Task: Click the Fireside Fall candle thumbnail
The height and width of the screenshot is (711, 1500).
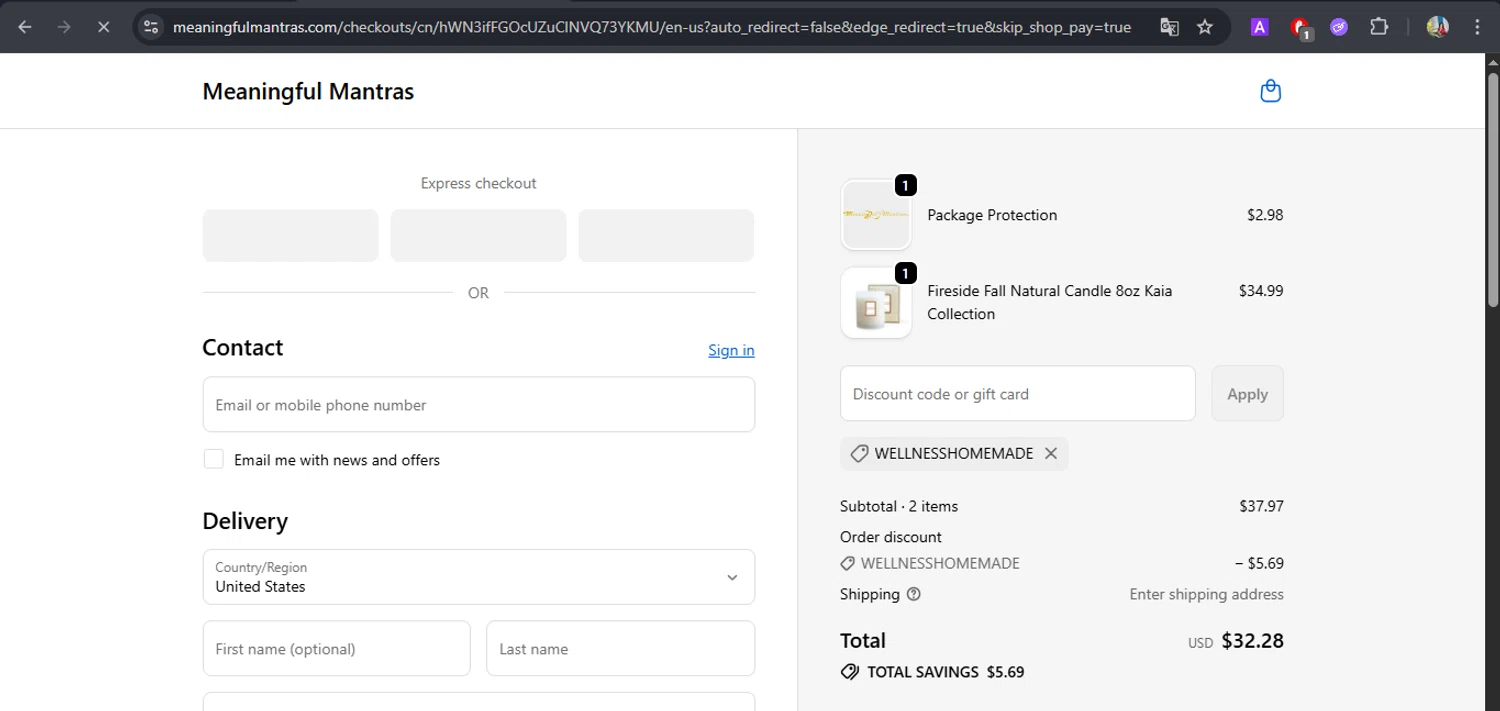Action: (876, 303)
